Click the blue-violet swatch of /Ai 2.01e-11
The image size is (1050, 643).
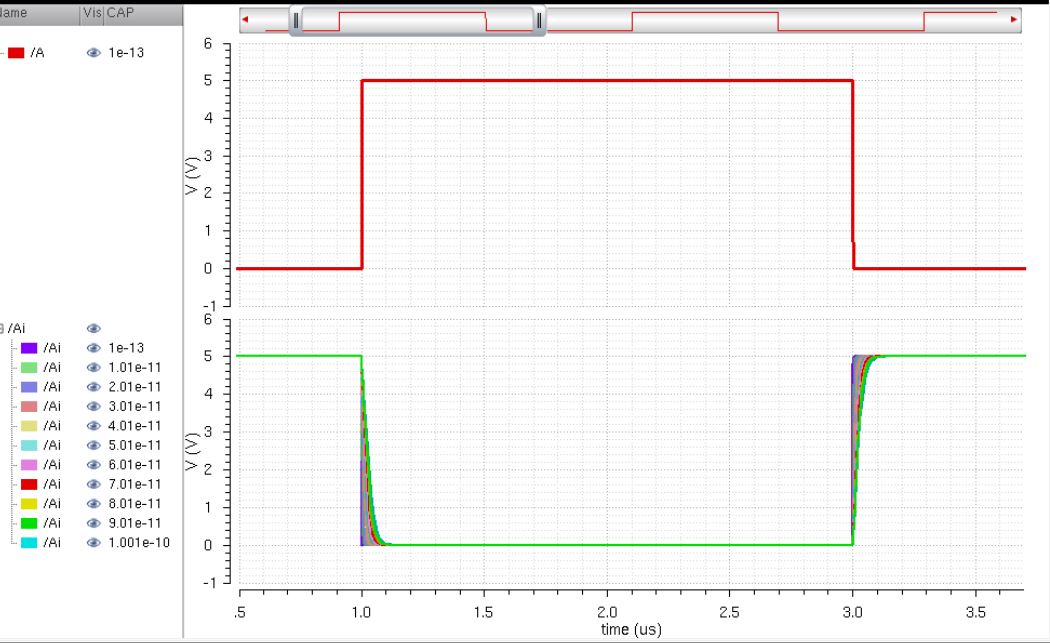click(x=29, y=386)
